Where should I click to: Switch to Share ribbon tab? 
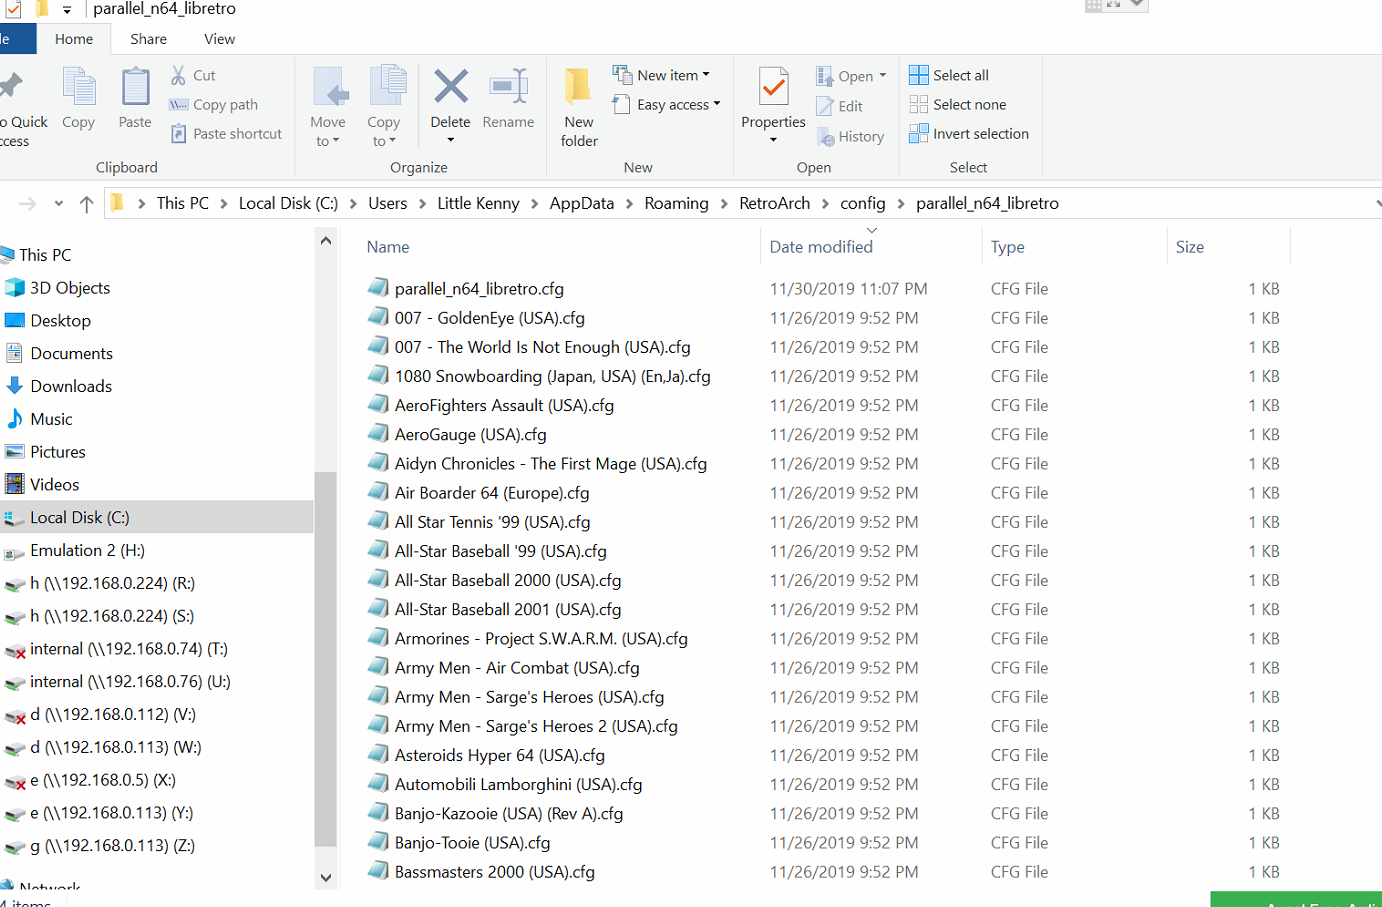[x=149, y=39]
